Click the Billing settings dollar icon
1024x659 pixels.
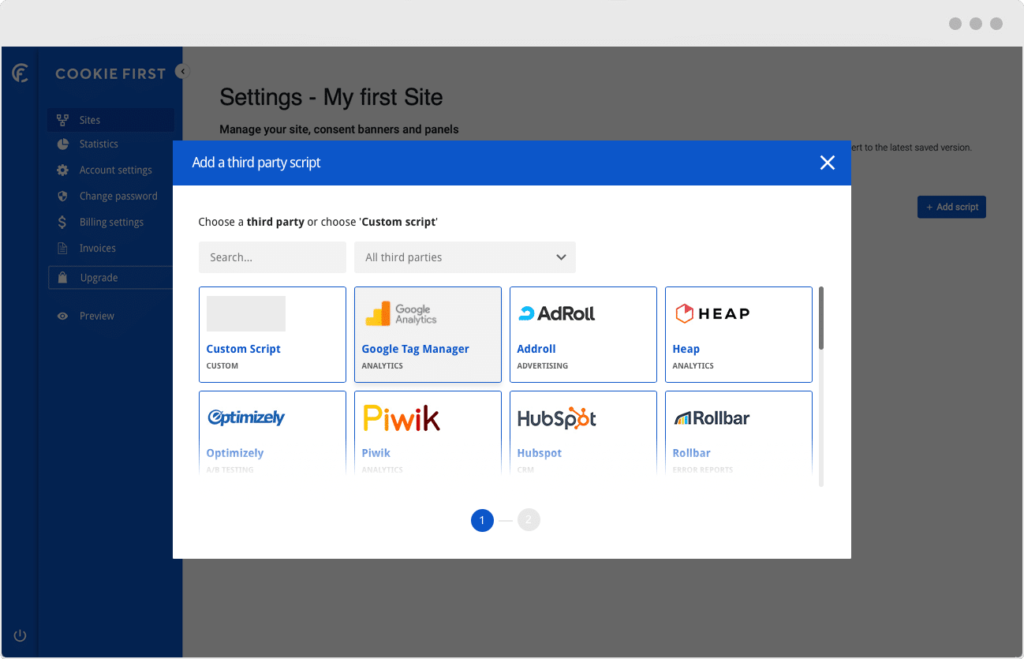[63, 222]
